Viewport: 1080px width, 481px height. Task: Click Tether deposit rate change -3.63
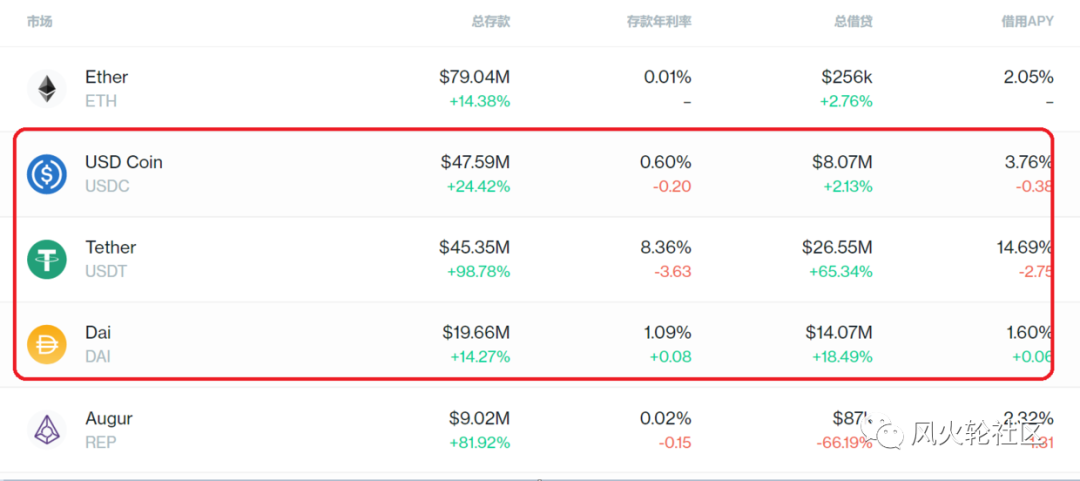coord(673,272)
